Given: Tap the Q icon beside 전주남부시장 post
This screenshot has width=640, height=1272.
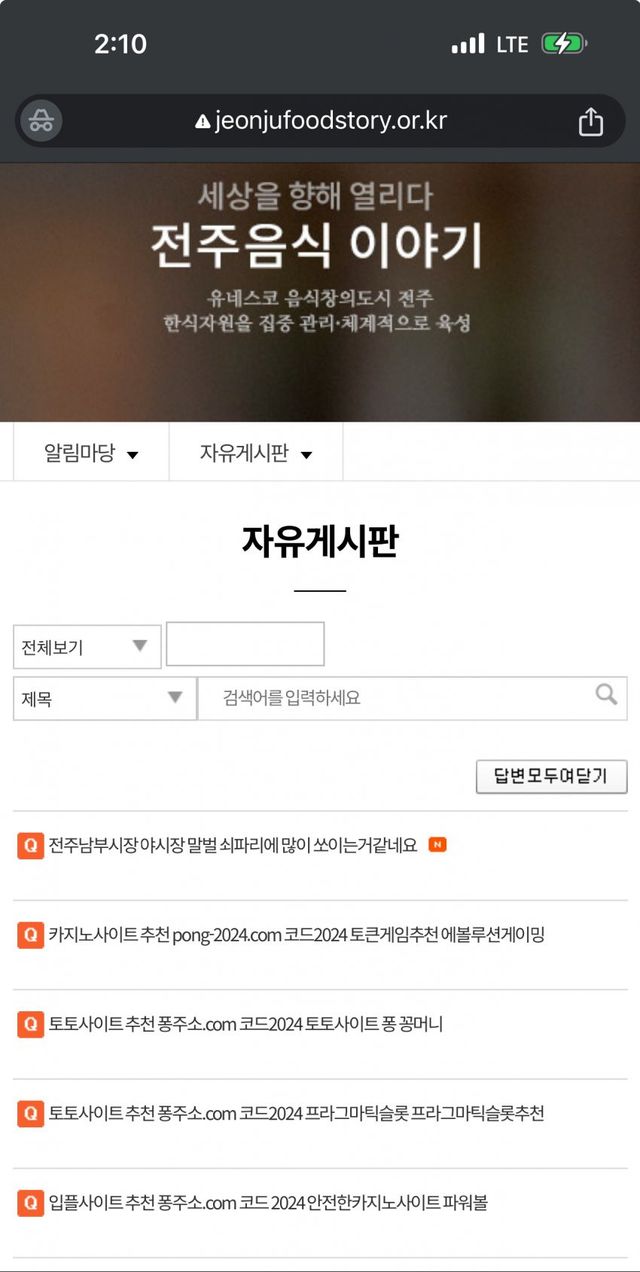Looking at the screenshot, I should (31, 845).
